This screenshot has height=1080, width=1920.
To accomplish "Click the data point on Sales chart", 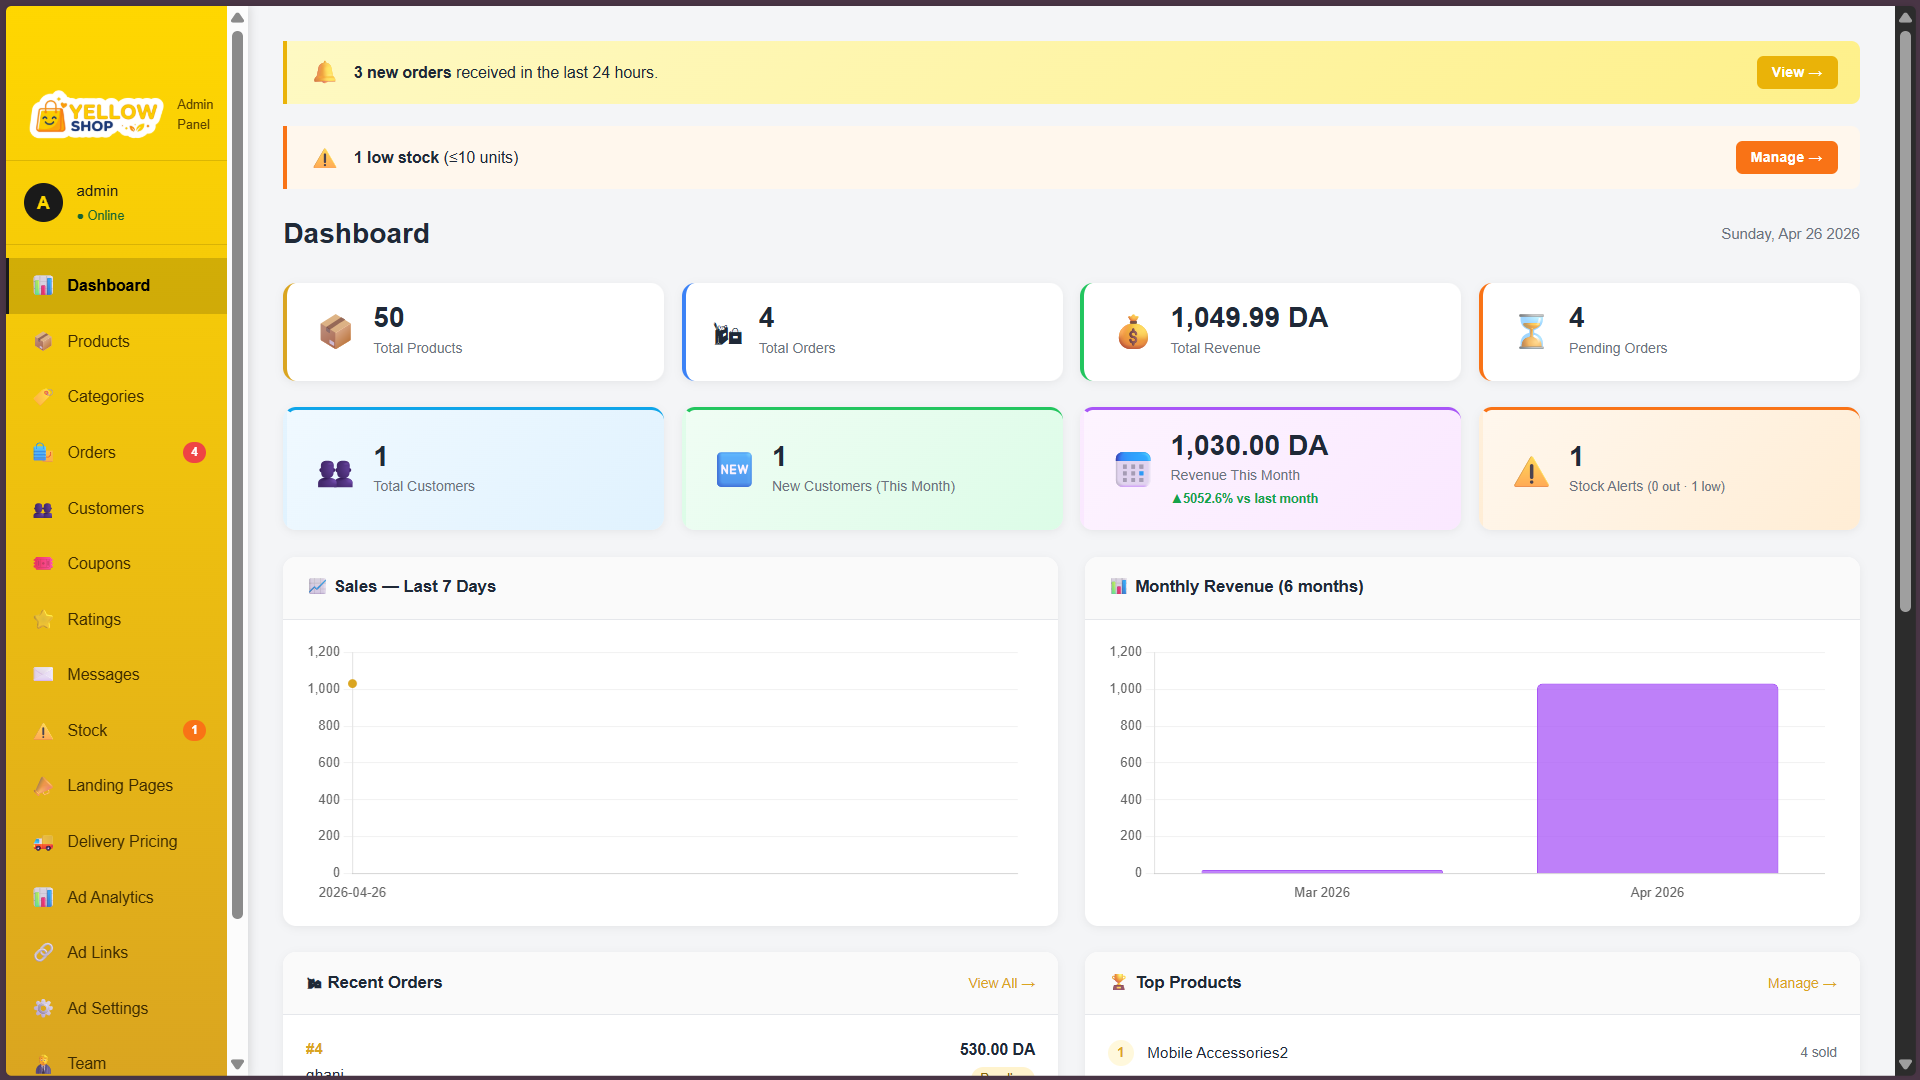I will (352, 684).
